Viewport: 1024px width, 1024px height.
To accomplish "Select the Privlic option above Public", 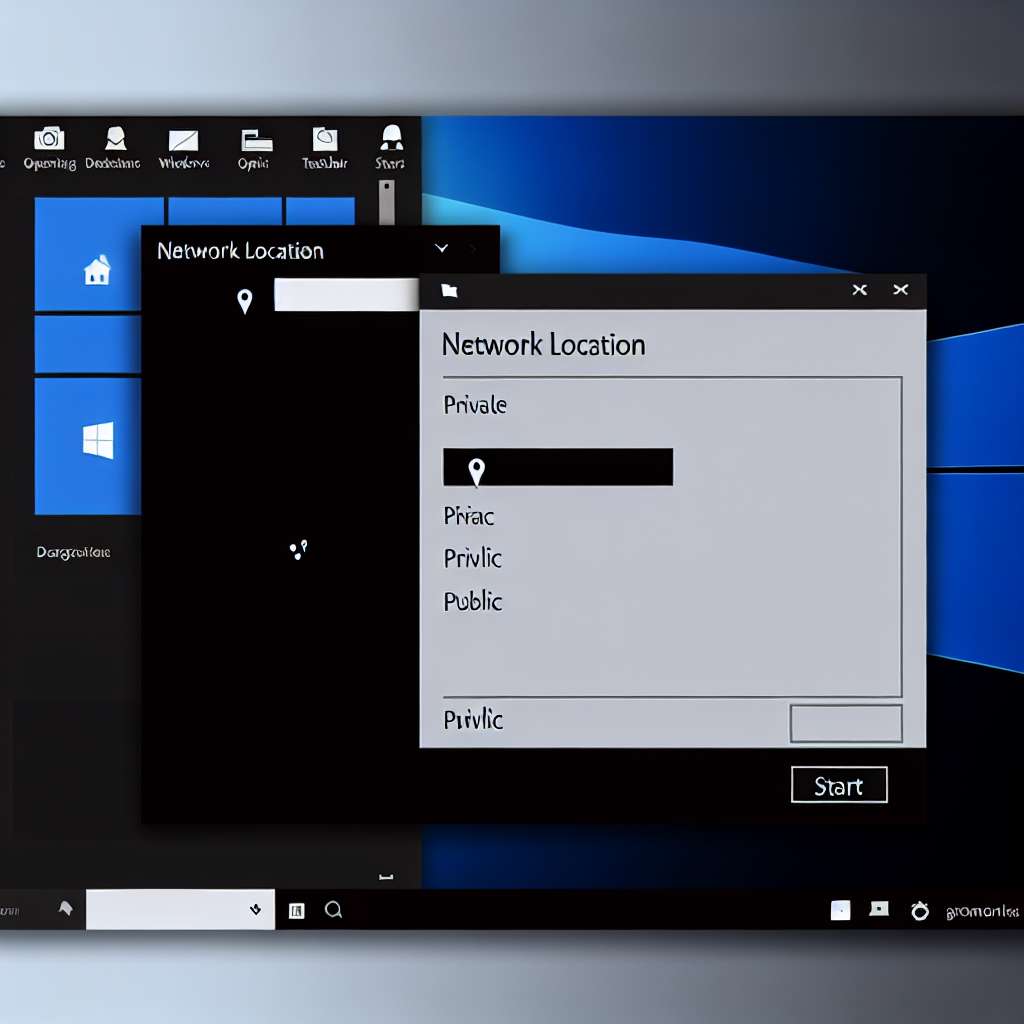I will coord(472,558).
